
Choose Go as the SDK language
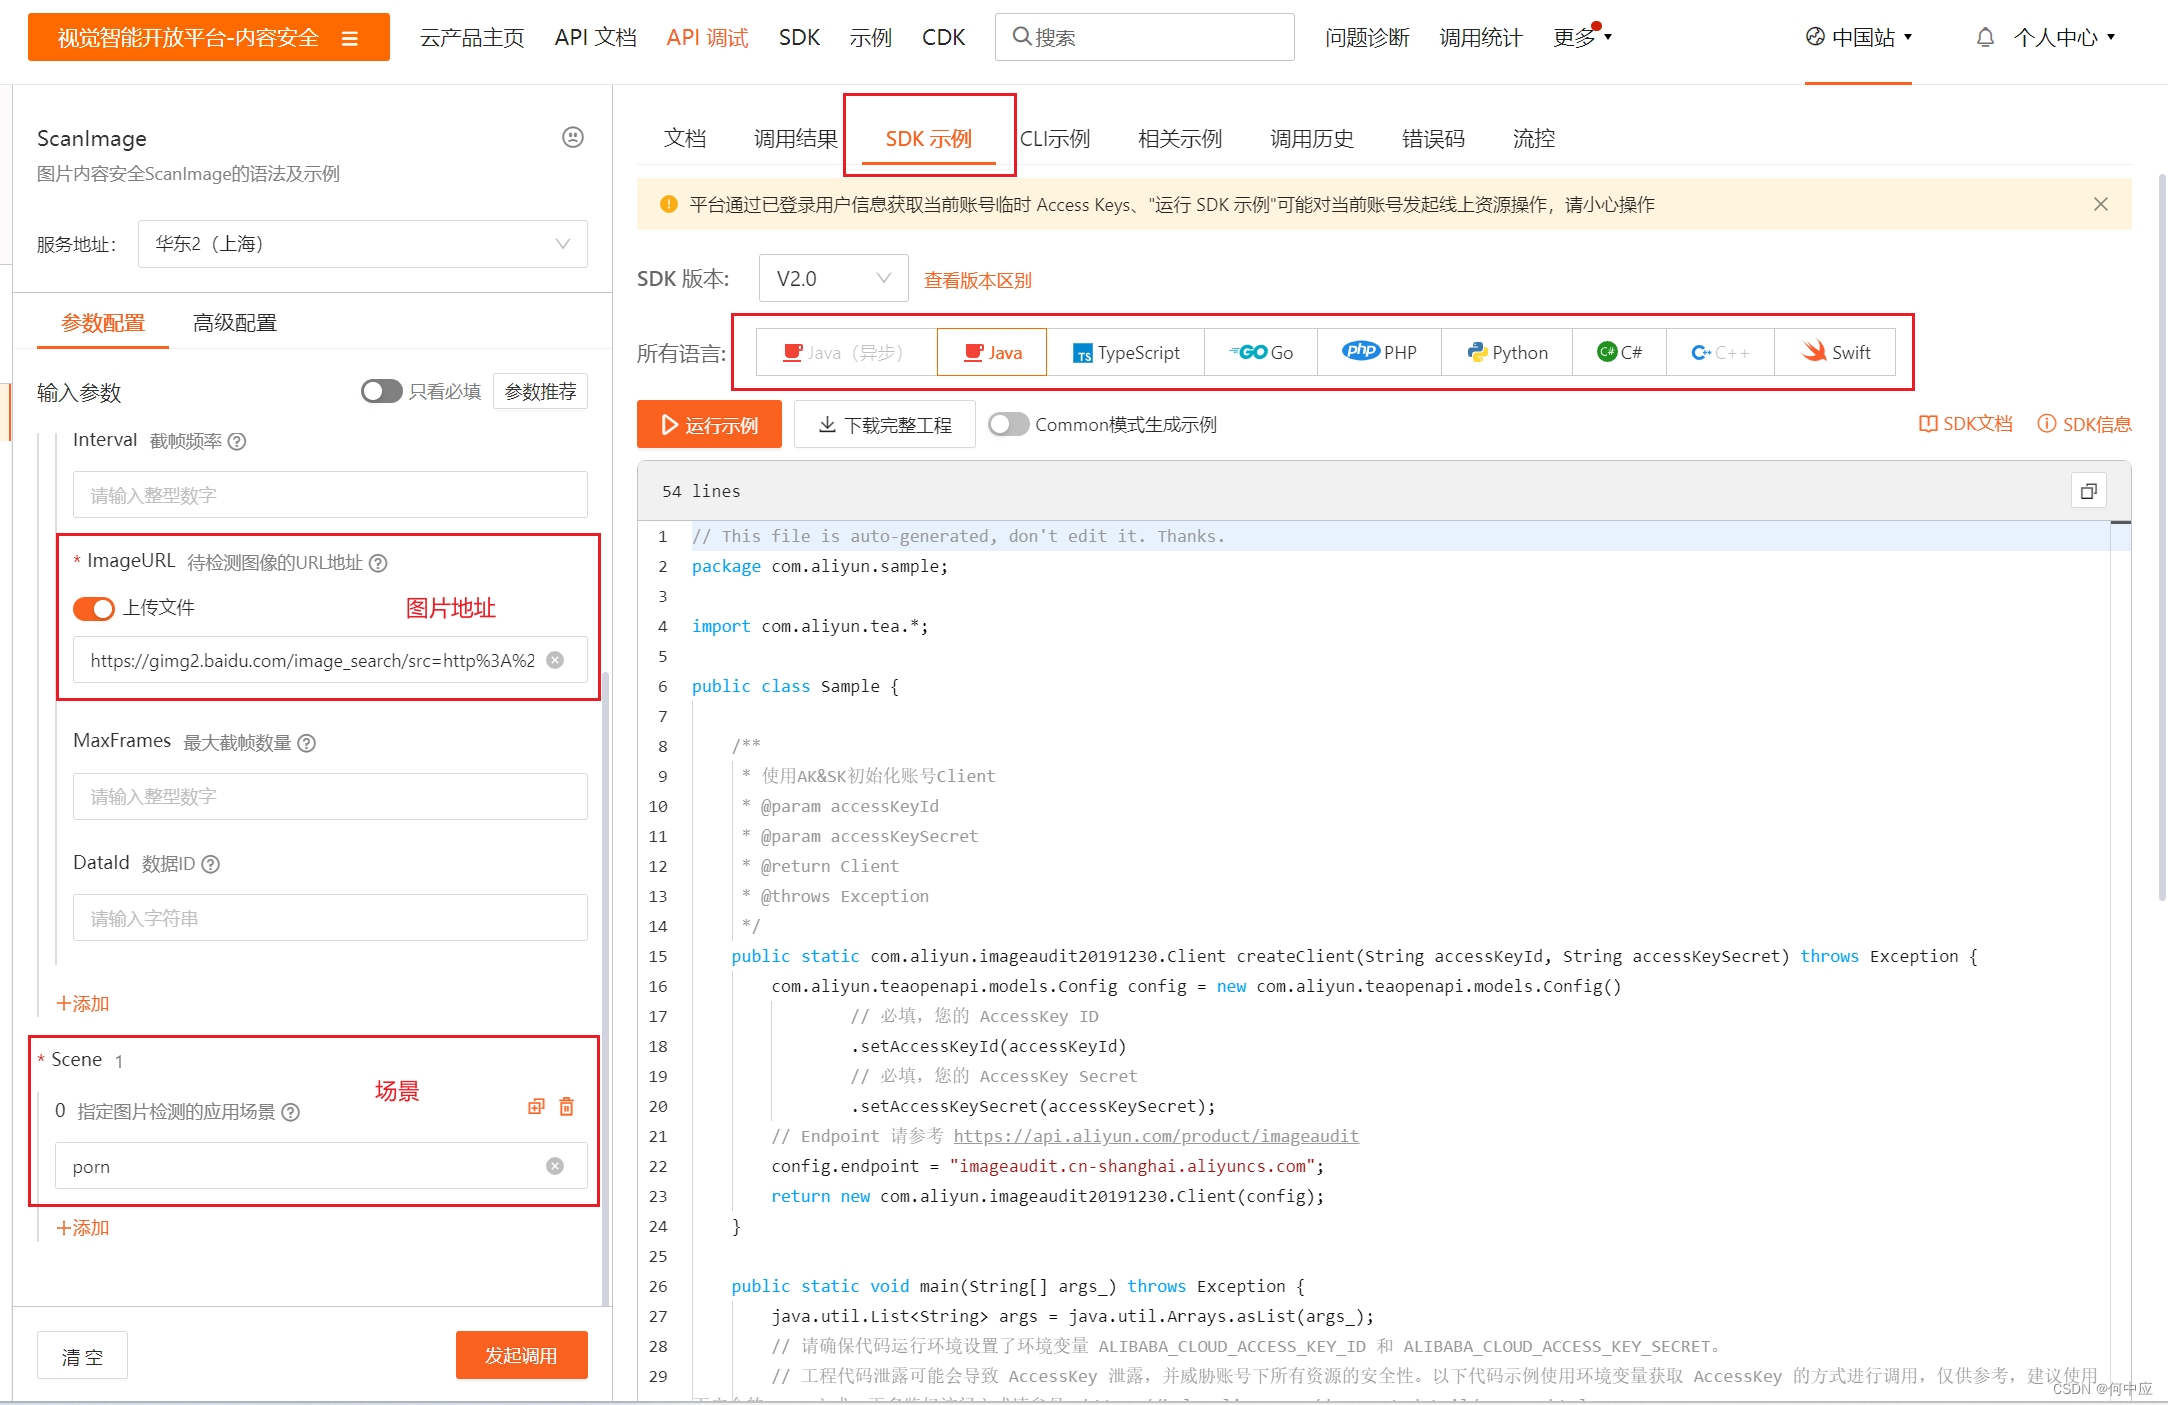coord(1261,352)
